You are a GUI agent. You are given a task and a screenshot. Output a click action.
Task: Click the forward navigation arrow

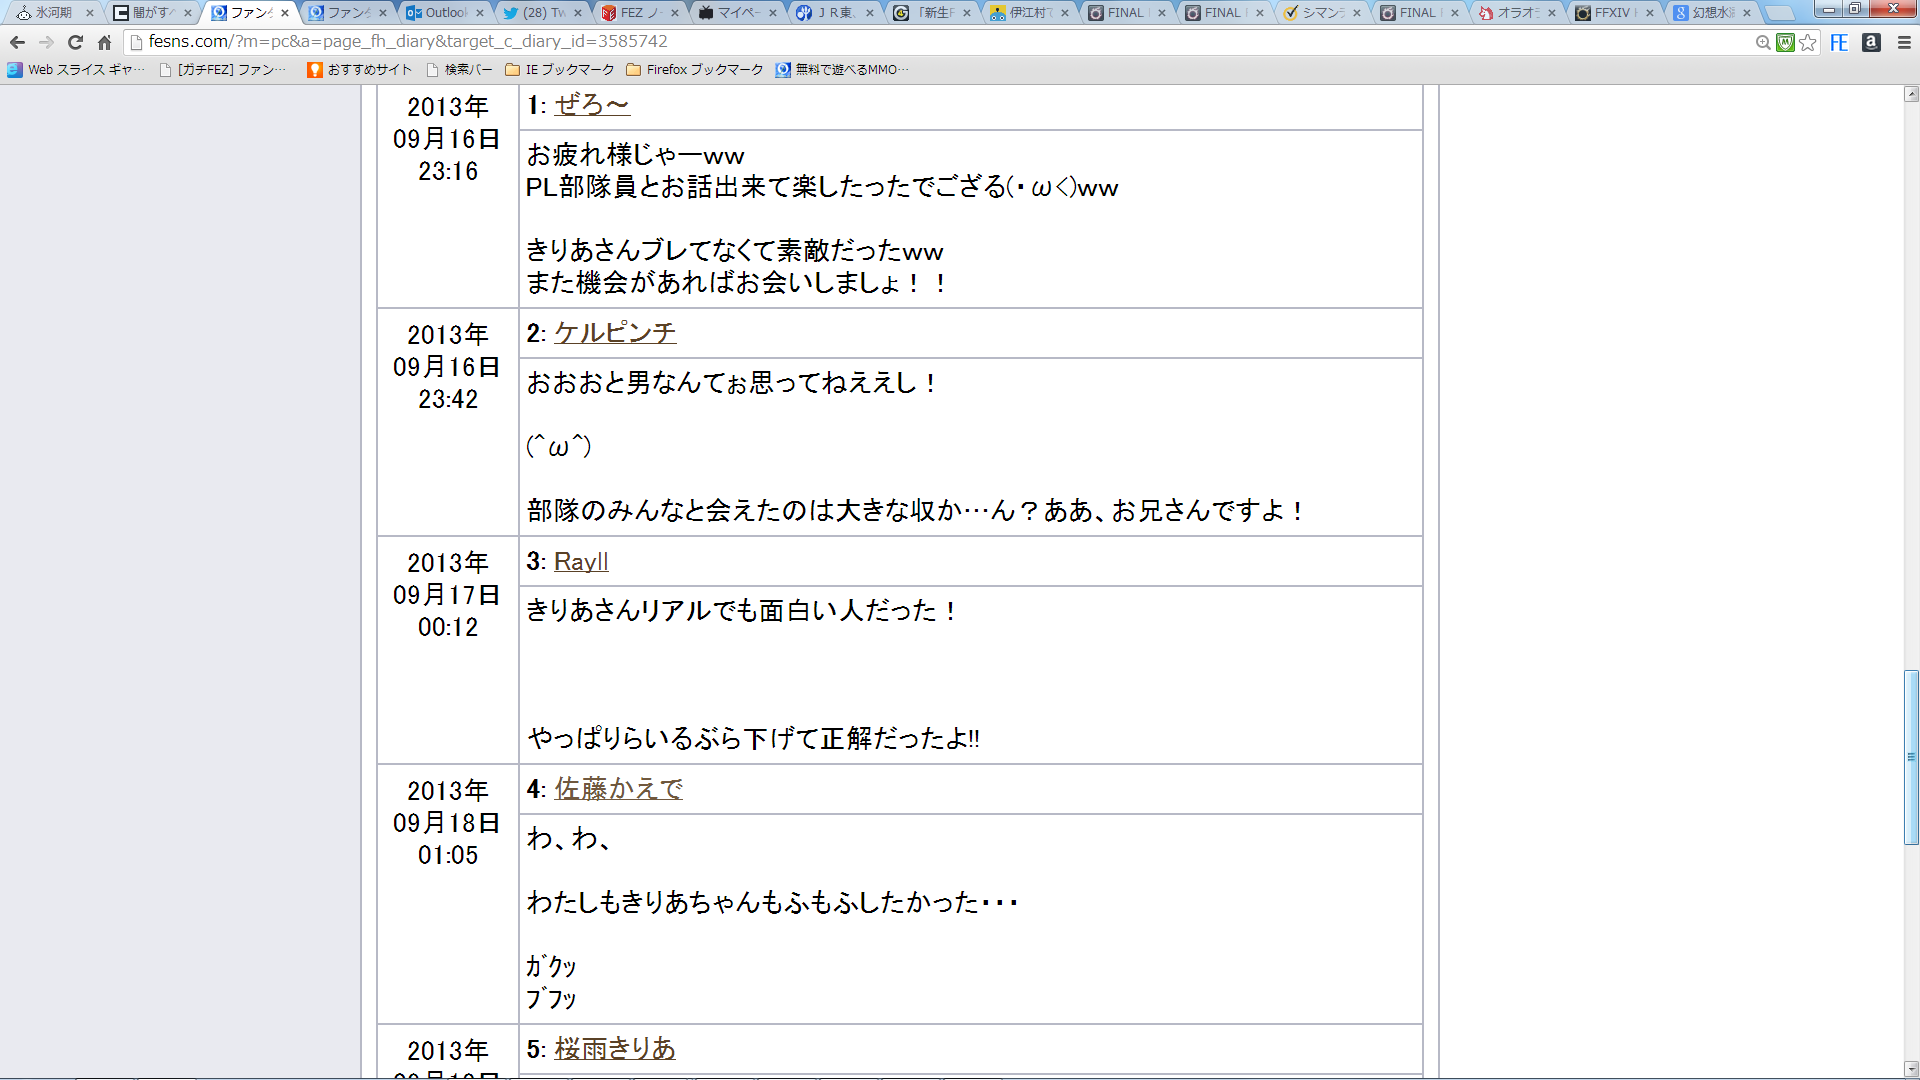[x=46, y=42]
